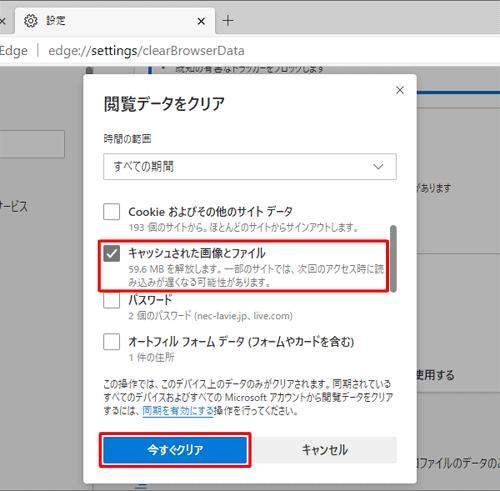Screen dimensions: 500x491
Task: Open a new tab with plus button
Action: coord(228,21)
